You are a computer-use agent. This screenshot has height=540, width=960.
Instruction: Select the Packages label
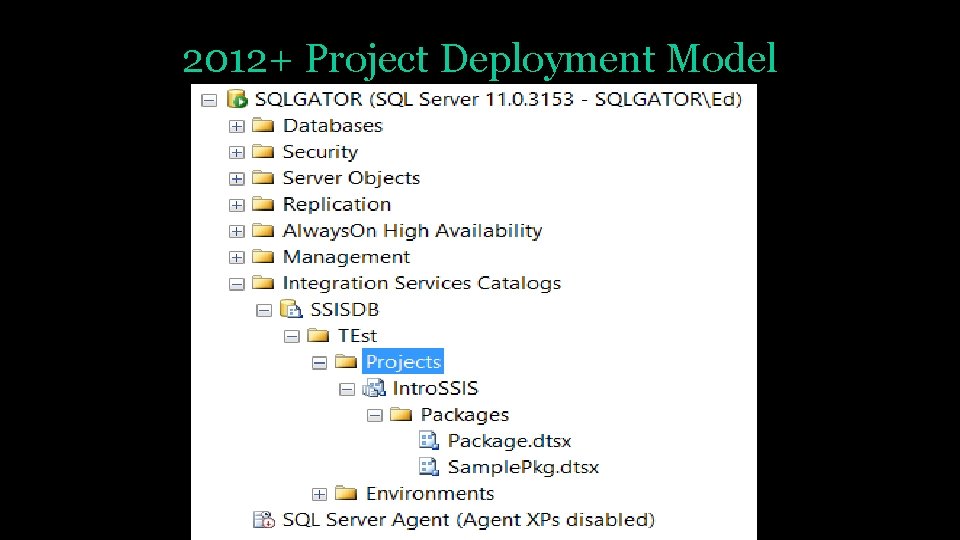coord(465,415)
